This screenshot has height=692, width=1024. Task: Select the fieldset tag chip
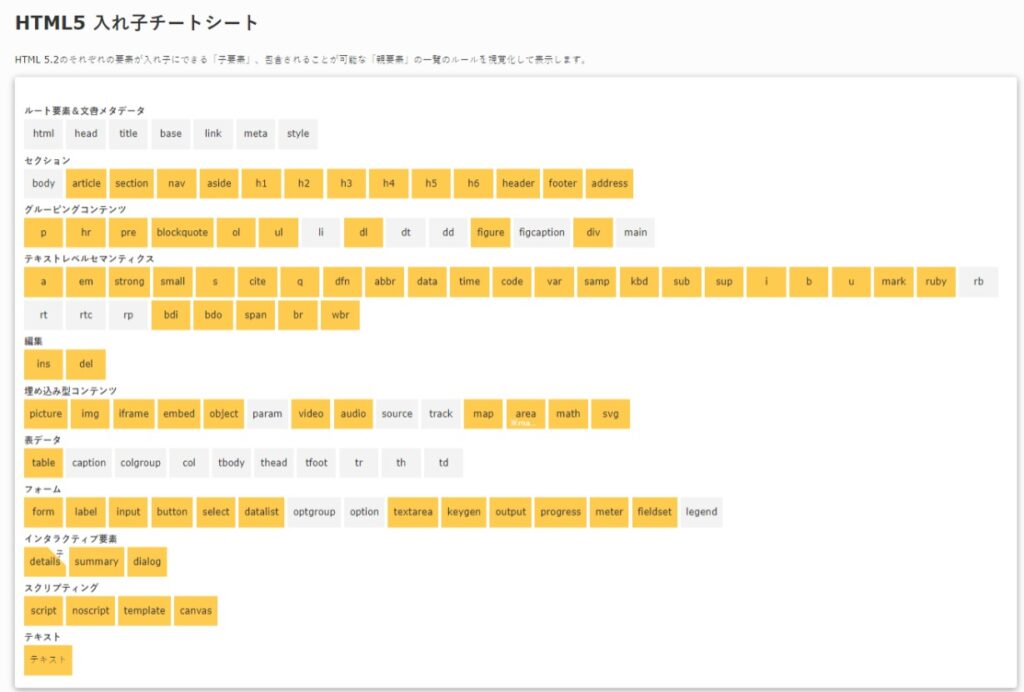(x=654, y=511)
